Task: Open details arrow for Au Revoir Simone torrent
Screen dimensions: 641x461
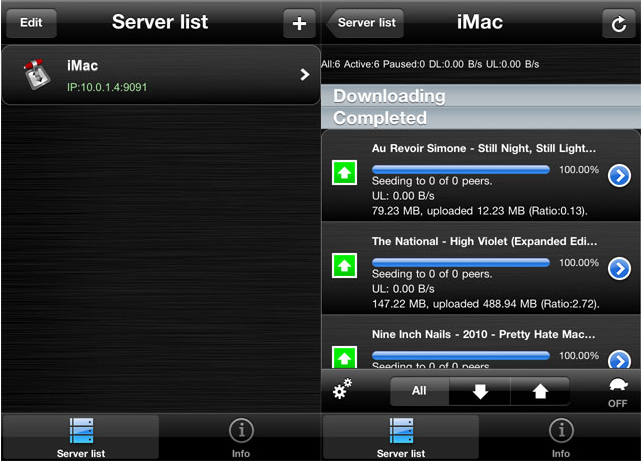Action: (x=619, y=176)
